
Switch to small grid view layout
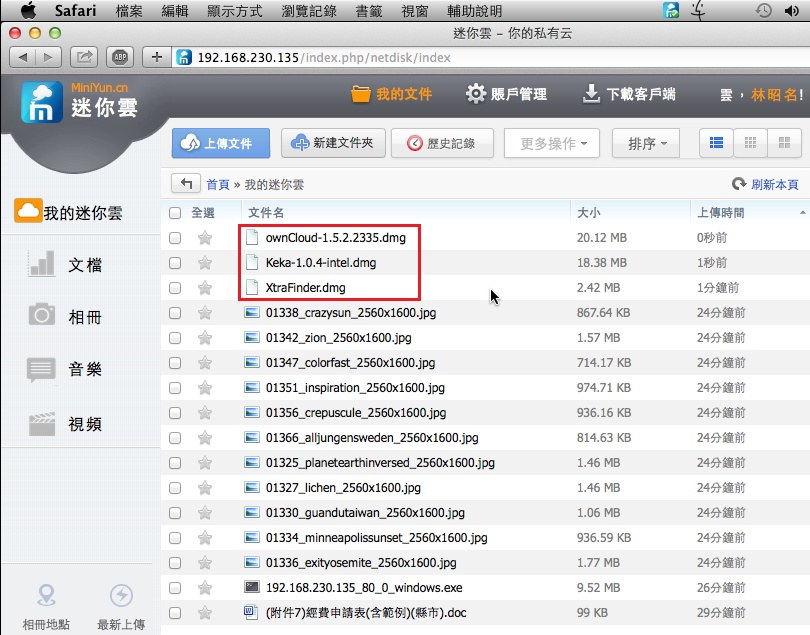tap(750, 143)
